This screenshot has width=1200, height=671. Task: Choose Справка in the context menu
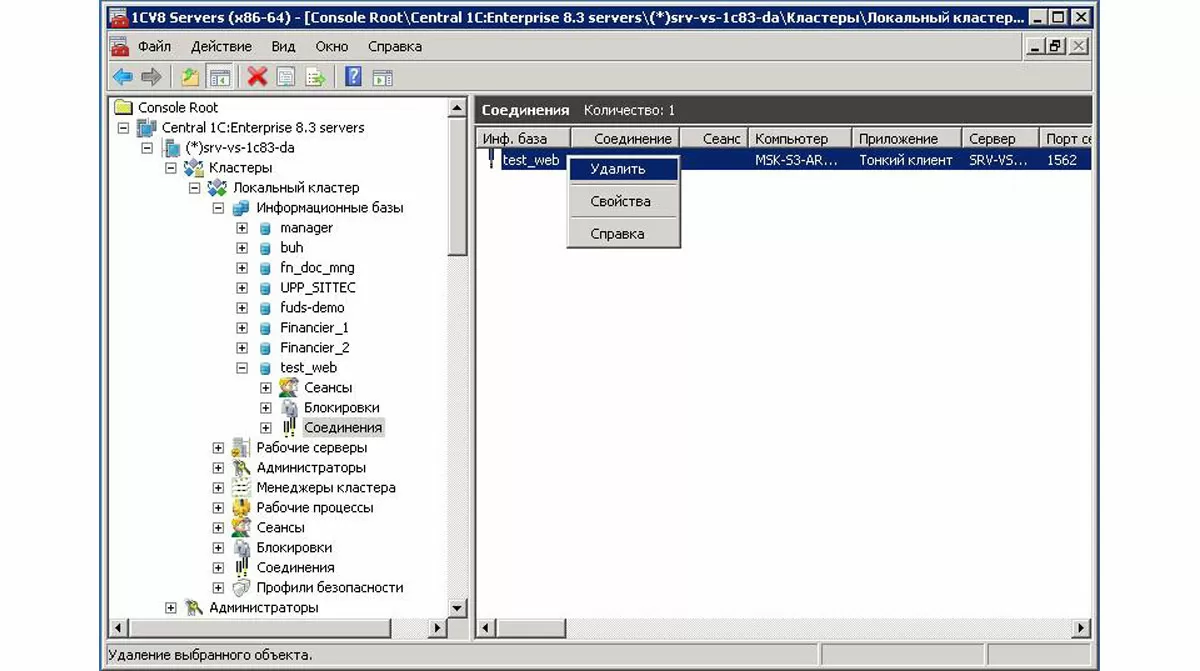[x=623, y=233]
